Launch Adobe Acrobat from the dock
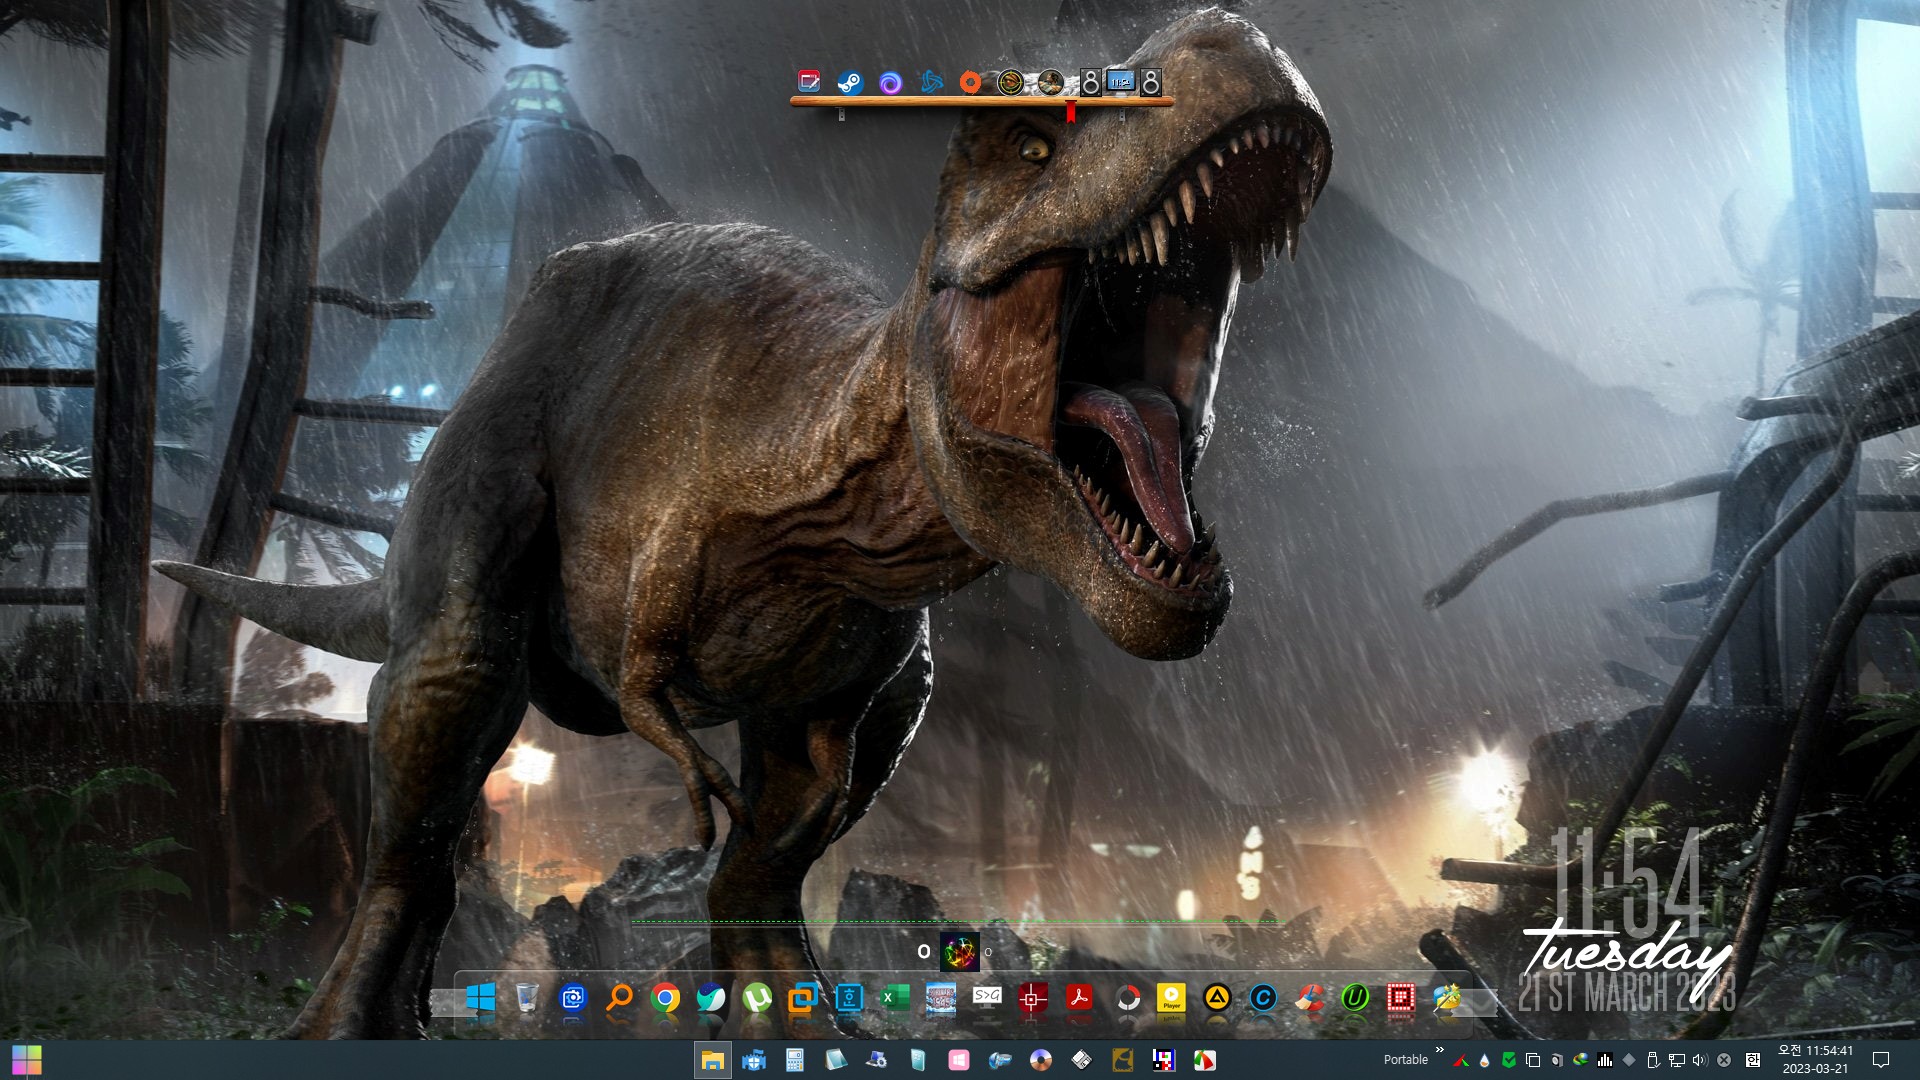Screen dimensions: 1920x1080 pyautogui.click(x=1079, y=997)
